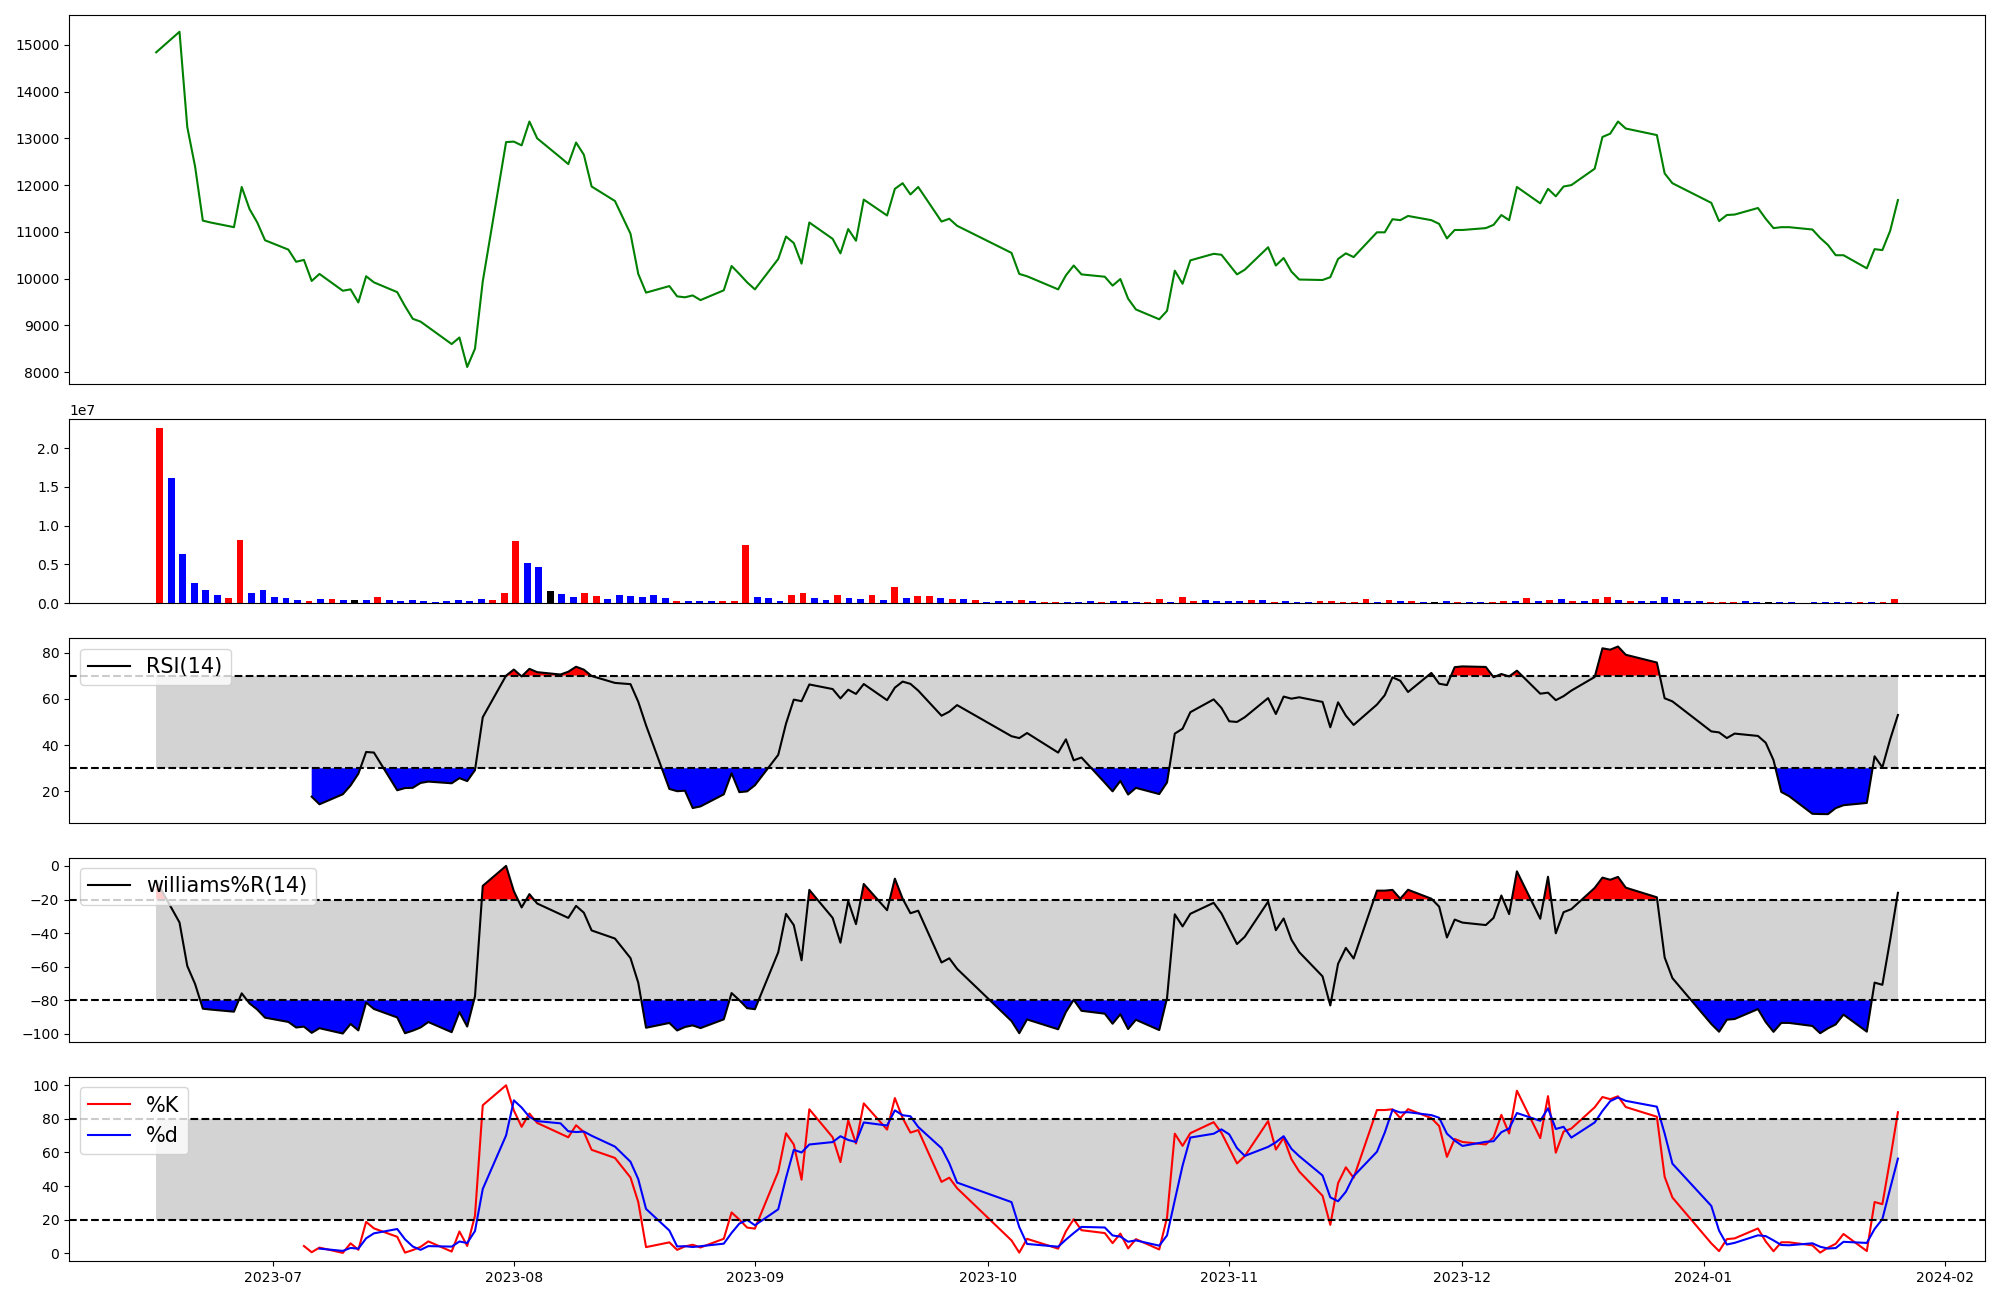Click the black RSI(14) legend line swatch
This screenshot has width=2000, height=1300.
[109, 666]
